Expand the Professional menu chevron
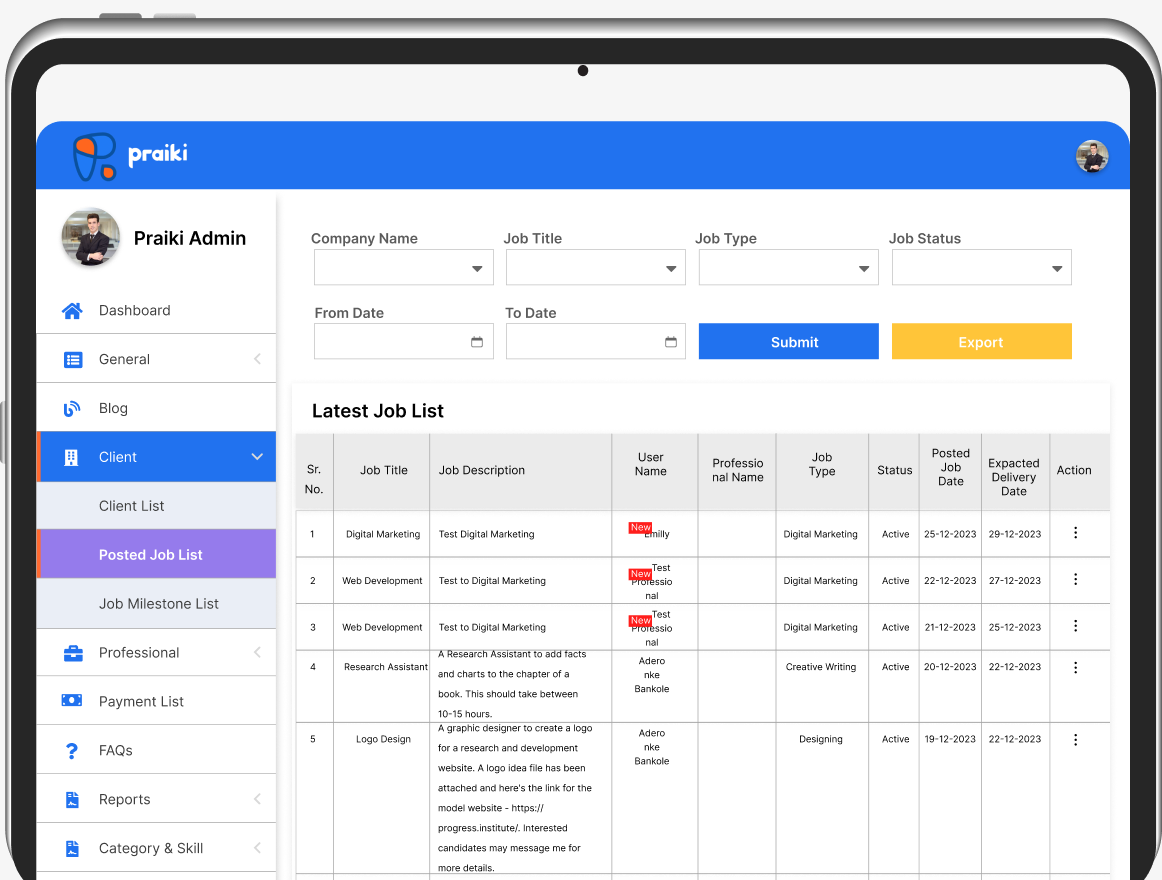Screen dimensions: 1162x880 tap(257, 653)
